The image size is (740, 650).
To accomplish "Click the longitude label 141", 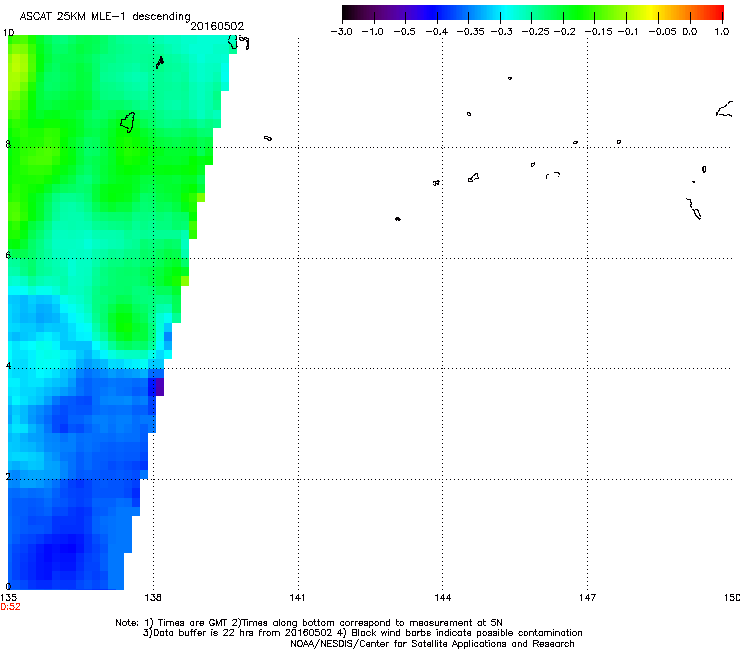I will coord(297,598).
